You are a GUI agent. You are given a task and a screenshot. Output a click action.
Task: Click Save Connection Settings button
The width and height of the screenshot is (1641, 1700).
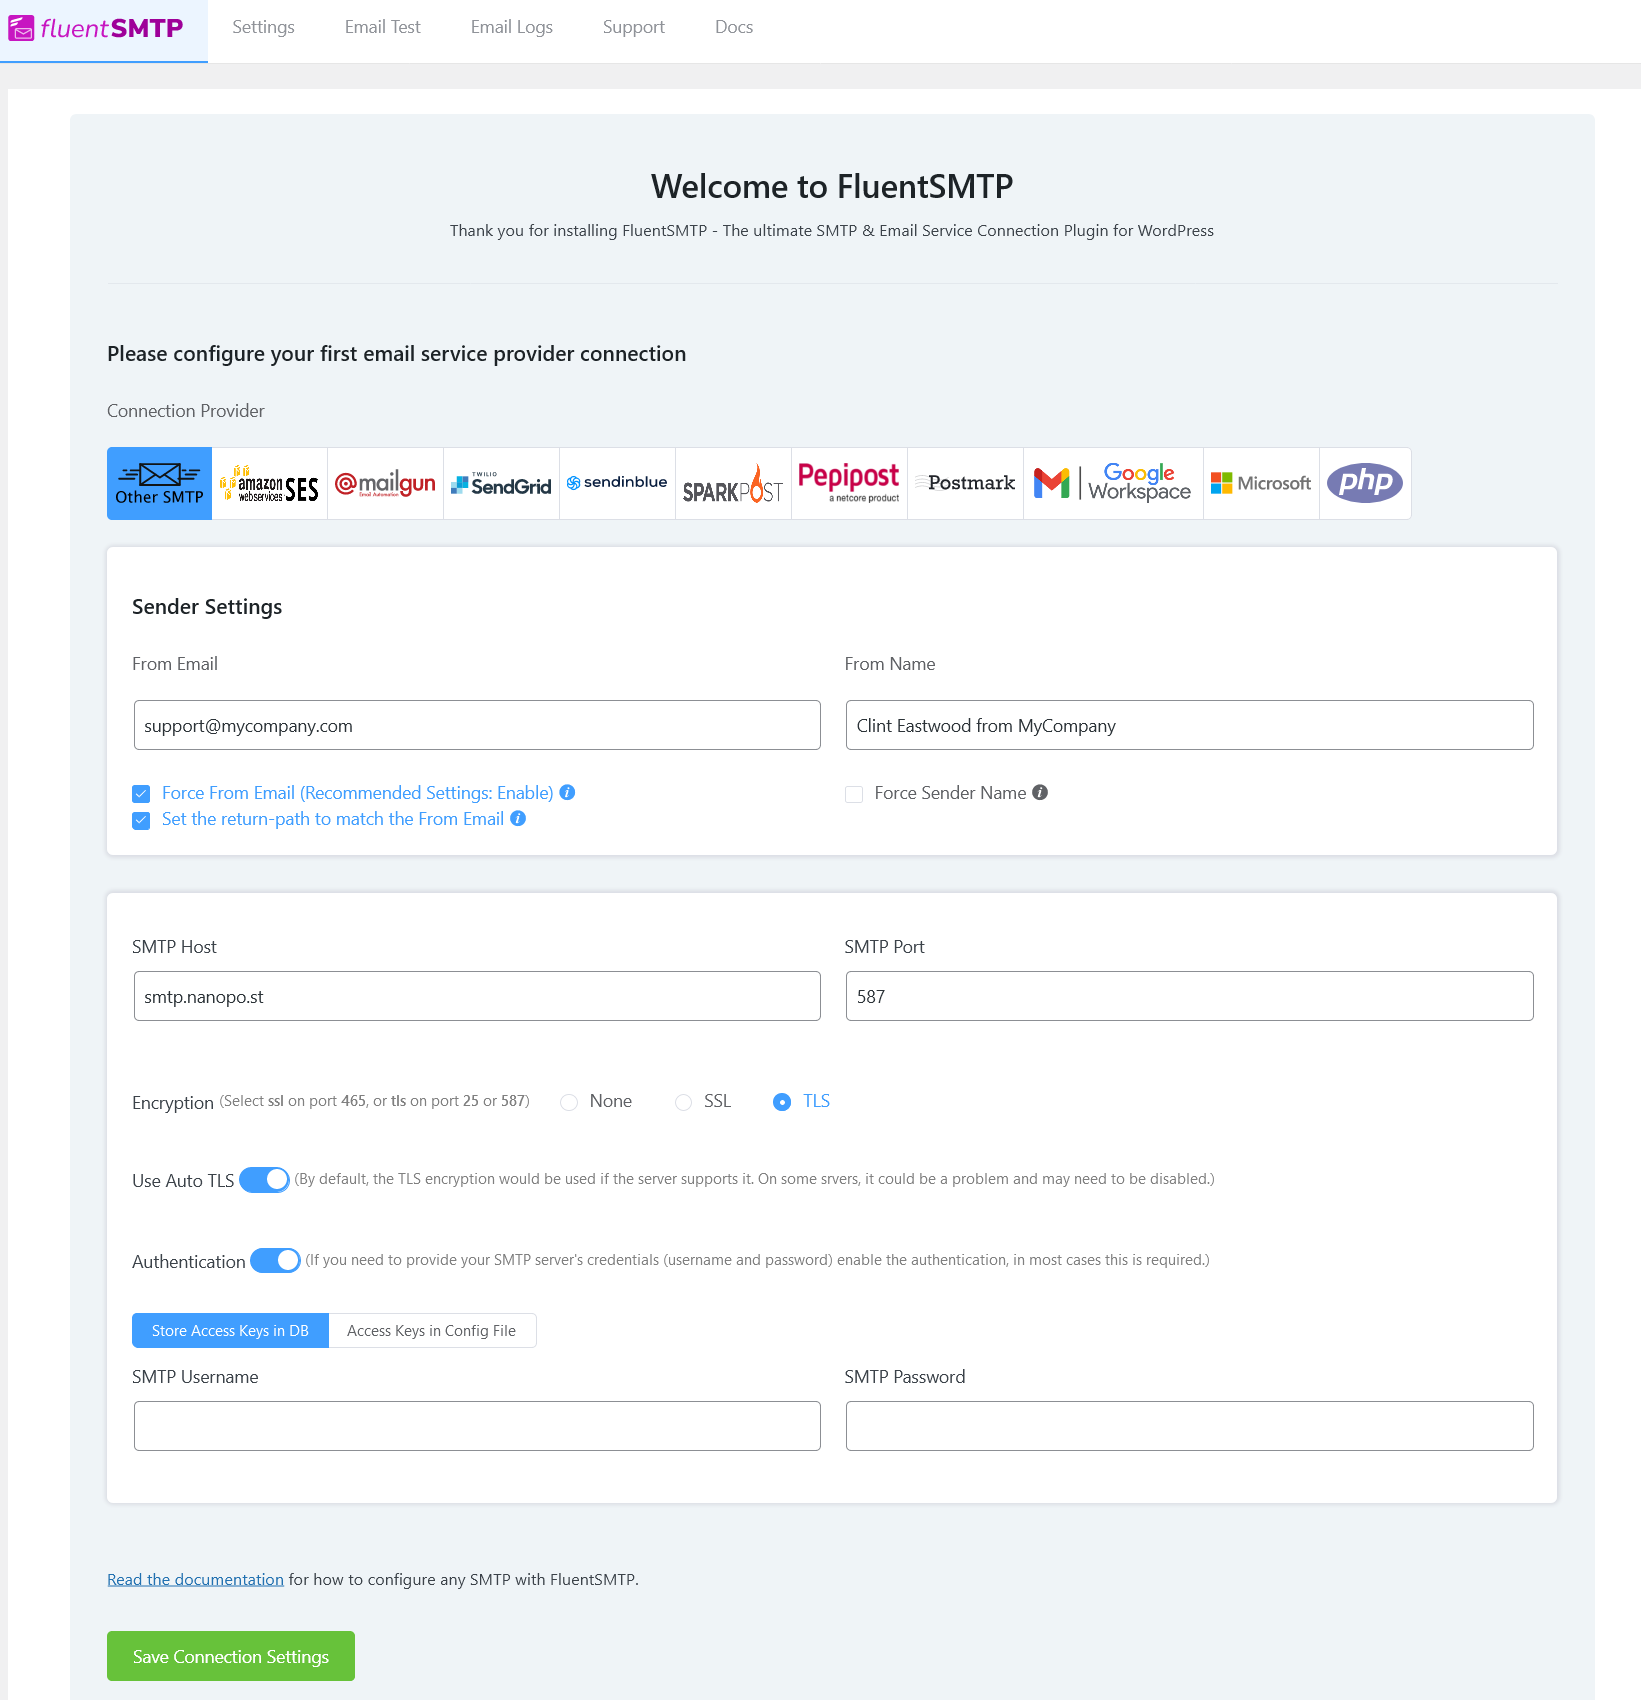pyautogui.click(x=231, y=1656)
